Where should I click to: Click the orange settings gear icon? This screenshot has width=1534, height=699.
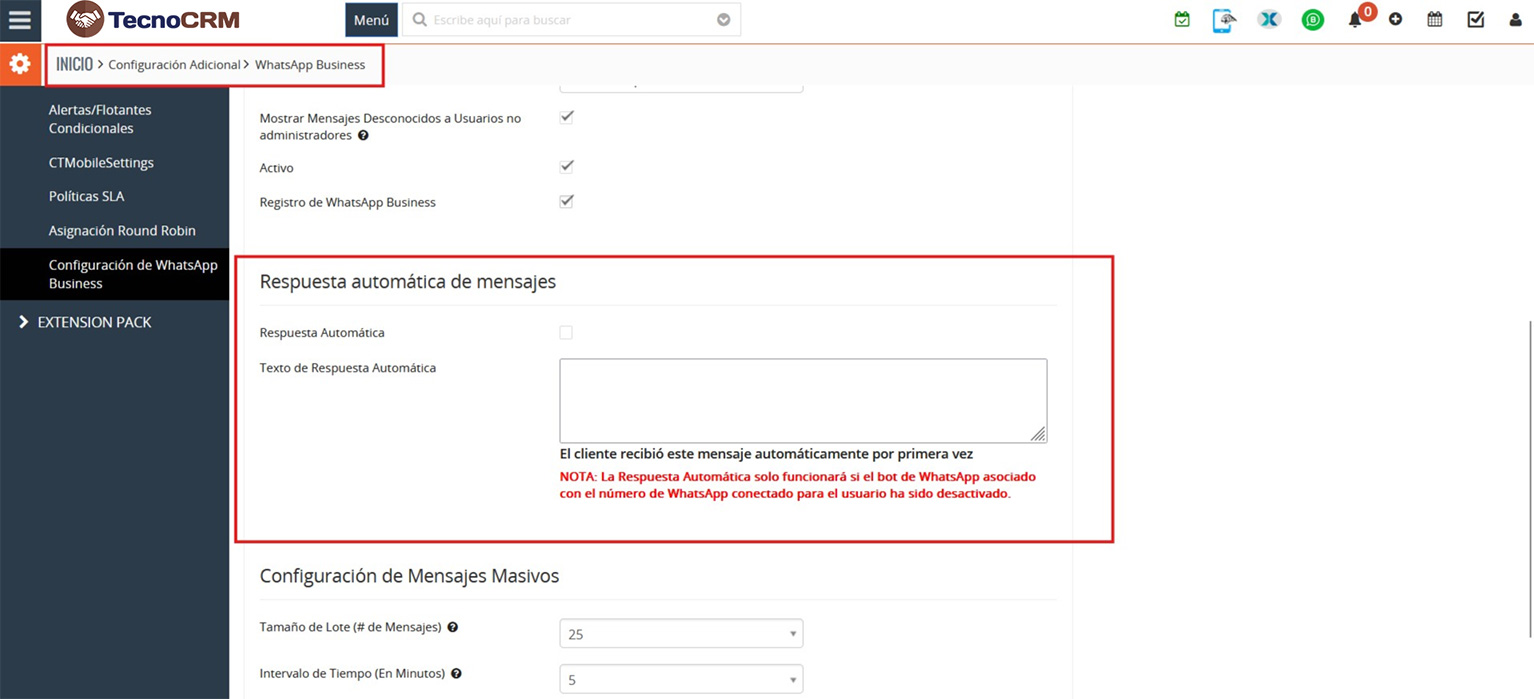(20, 65)
